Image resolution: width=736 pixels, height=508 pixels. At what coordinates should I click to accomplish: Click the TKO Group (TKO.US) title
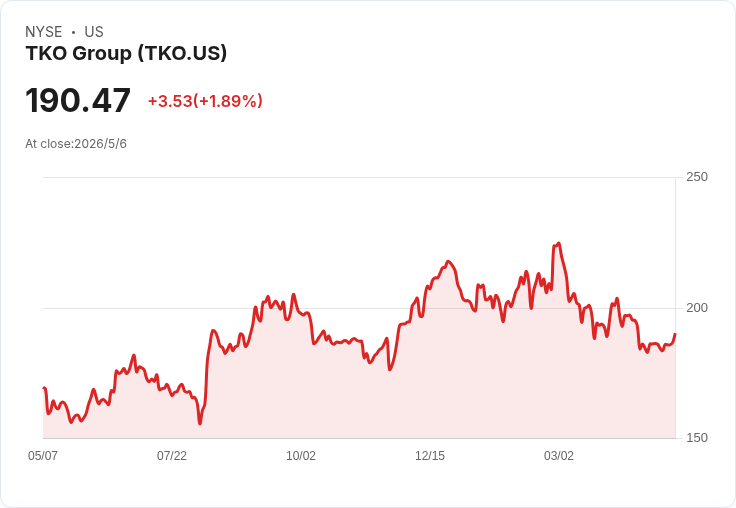126,53
